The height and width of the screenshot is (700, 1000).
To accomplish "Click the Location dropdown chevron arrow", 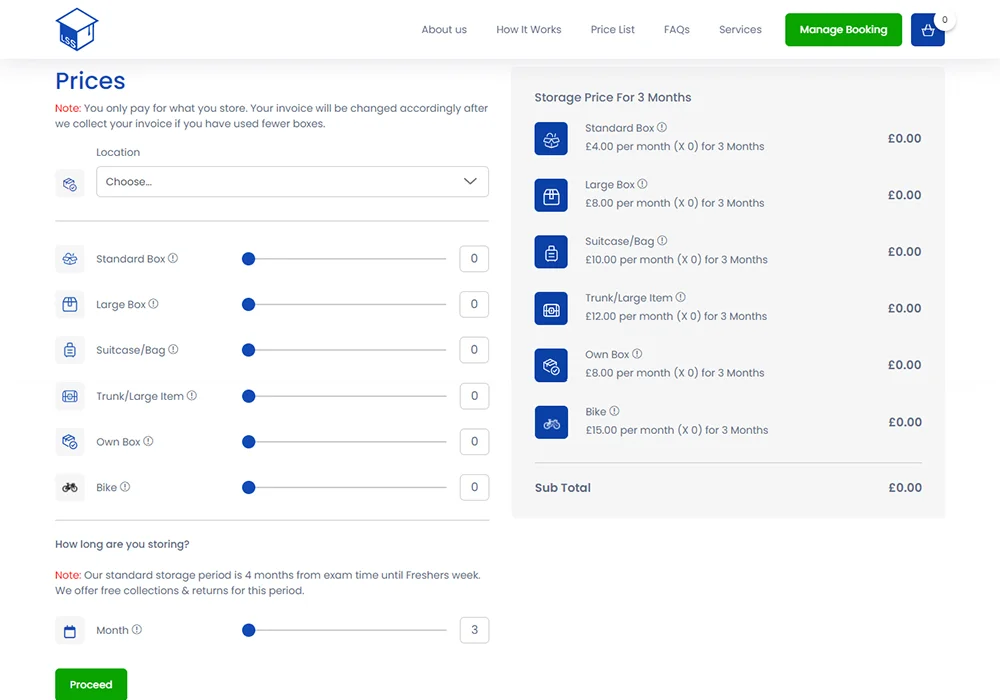I will pyautogui.click(x=470, y=182).
